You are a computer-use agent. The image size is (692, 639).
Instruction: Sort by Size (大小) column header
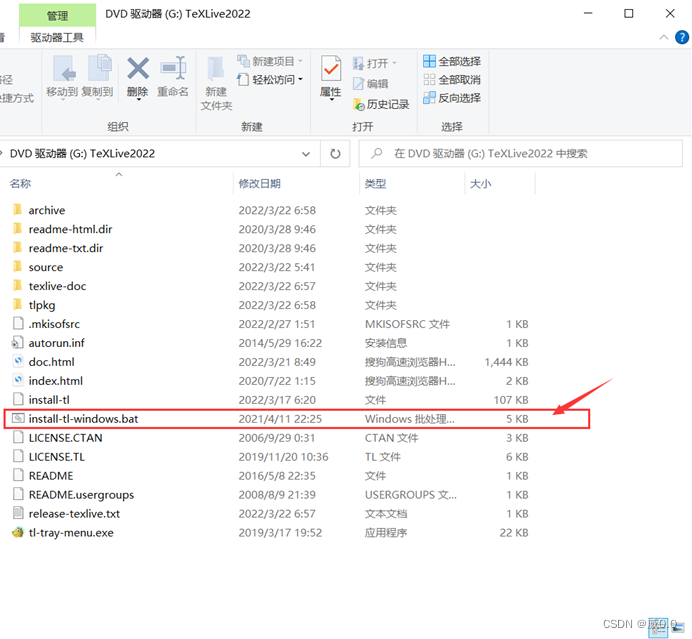[x=481, y=184]
